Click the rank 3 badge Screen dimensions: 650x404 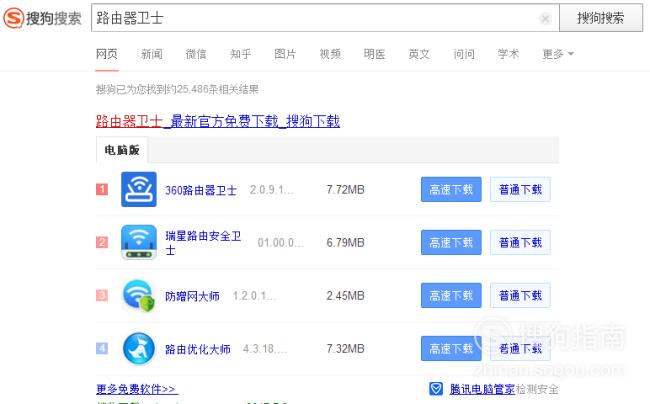102,295
